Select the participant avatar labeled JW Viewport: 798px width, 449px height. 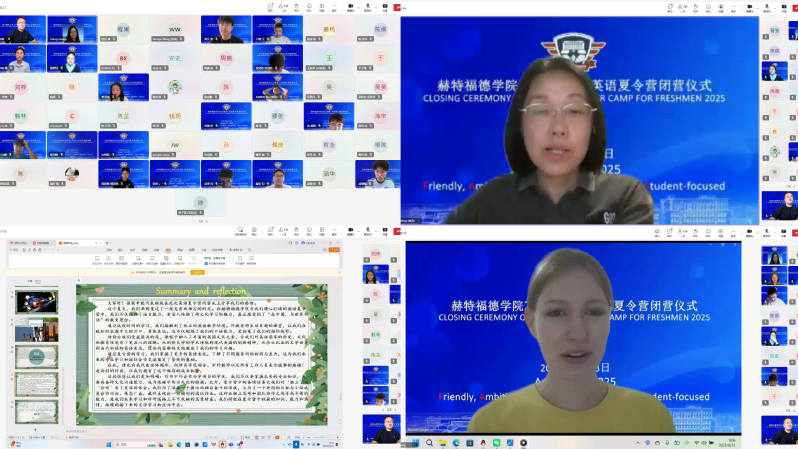click(x=175, y=146)
